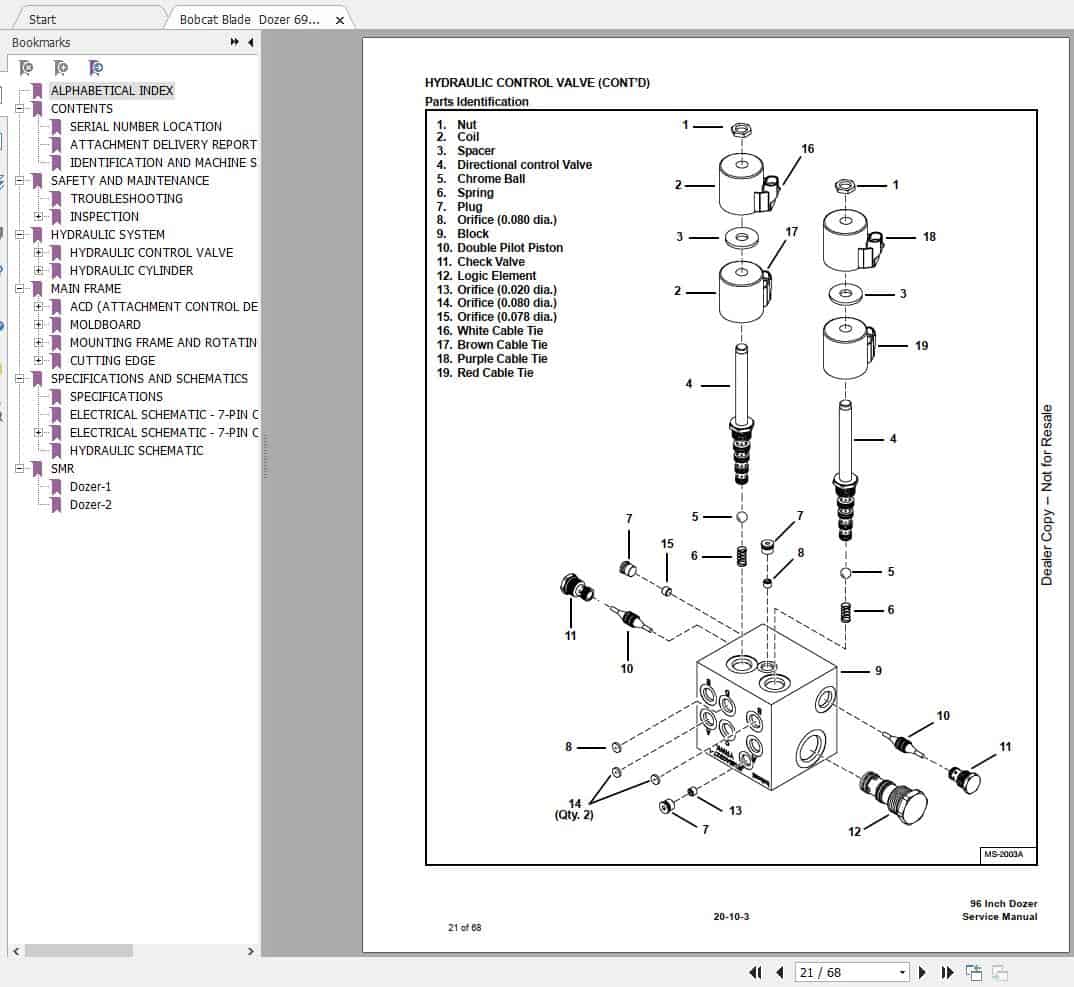Go to the first page of the document
Screen dimensions: 1074x987
pos(757,971)
